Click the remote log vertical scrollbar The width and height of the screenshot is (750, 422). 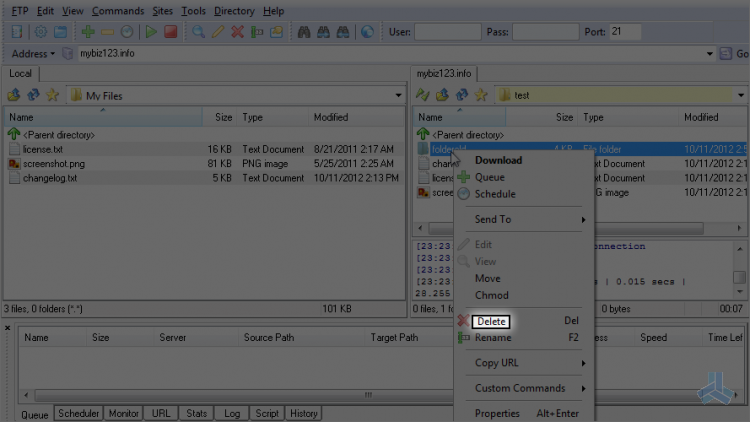(x=739, y=270)
